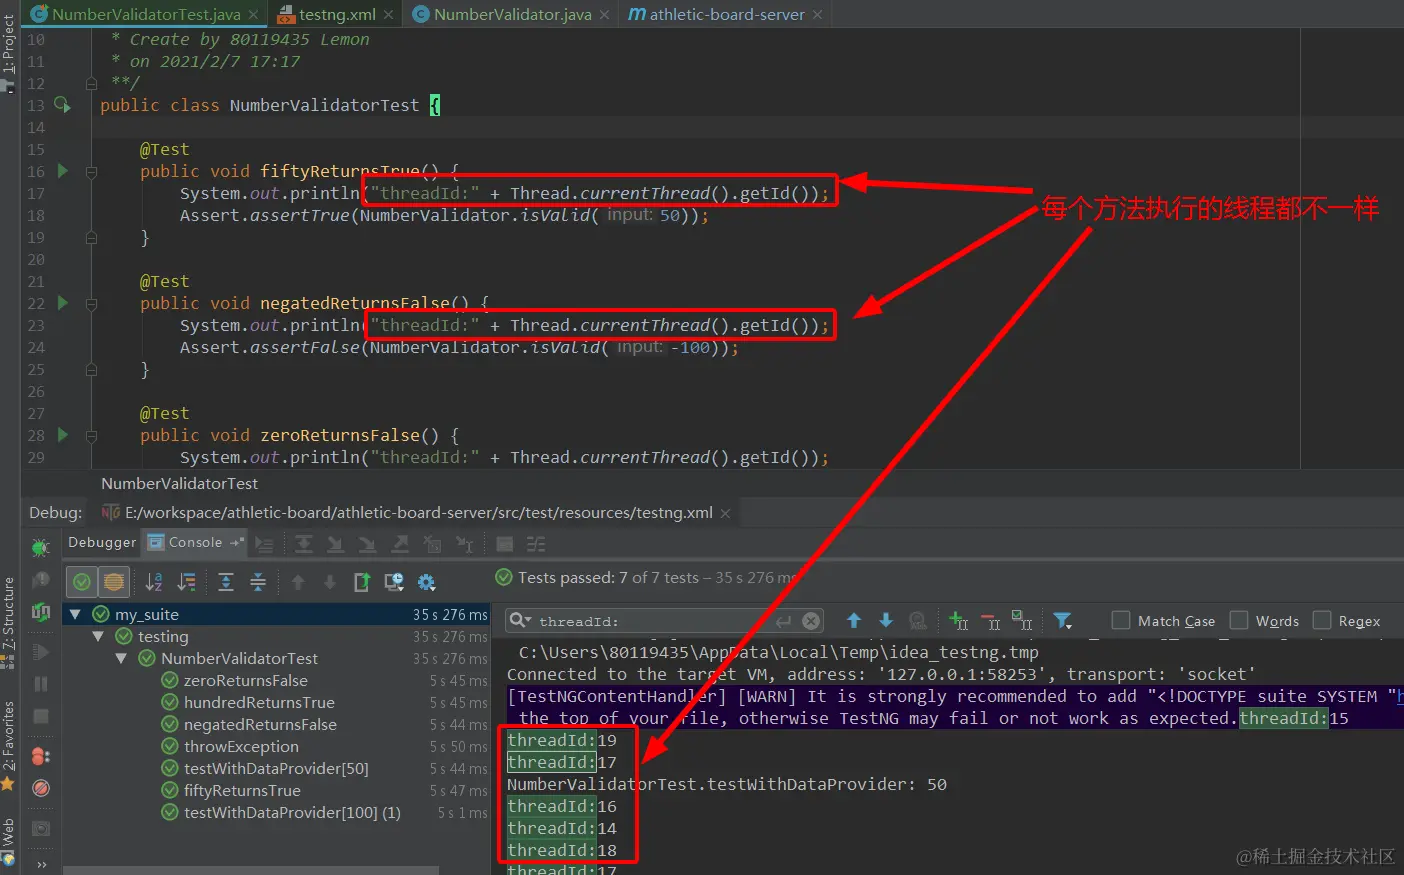Toggle show passed tests filter
1404x875 pixels.
click(82, 581)
